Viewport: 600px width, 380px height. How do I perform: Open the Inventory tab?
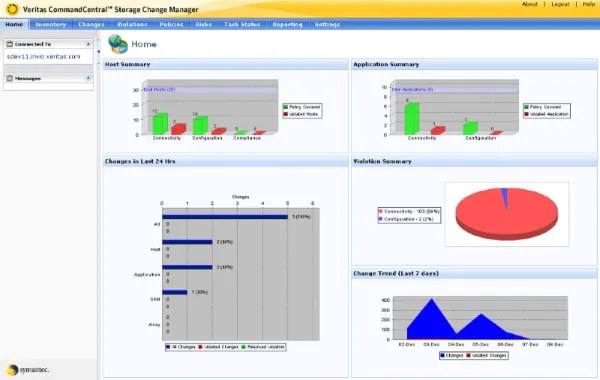point(51,24)
